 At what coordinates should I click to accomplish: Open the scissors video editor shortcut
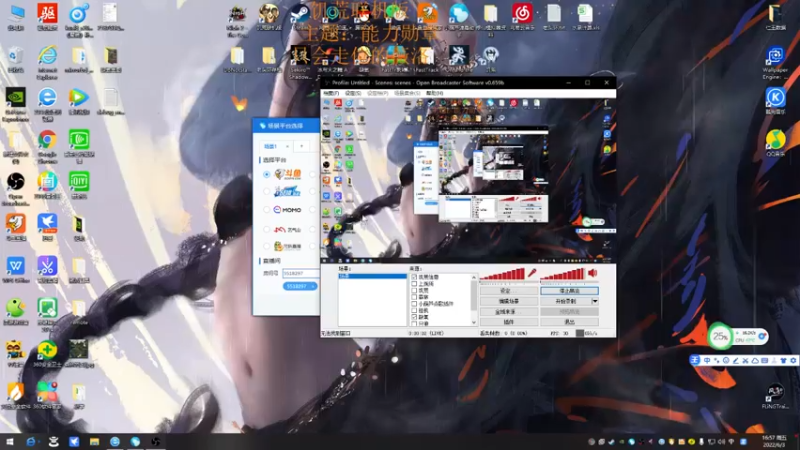coord(47,269)
